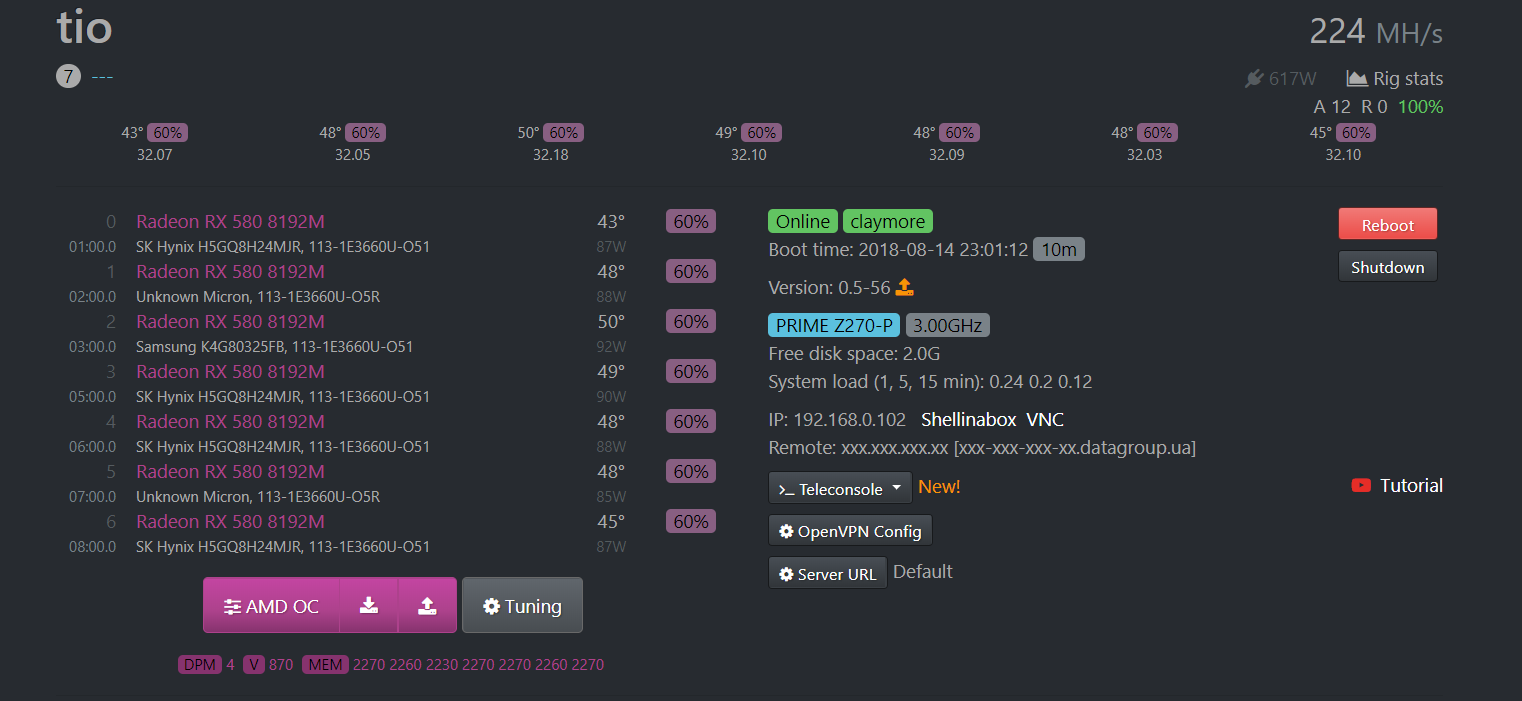The image size is (1522, 701).
Task: Click the power plug 617W icon
Action: coord(1254,78)
